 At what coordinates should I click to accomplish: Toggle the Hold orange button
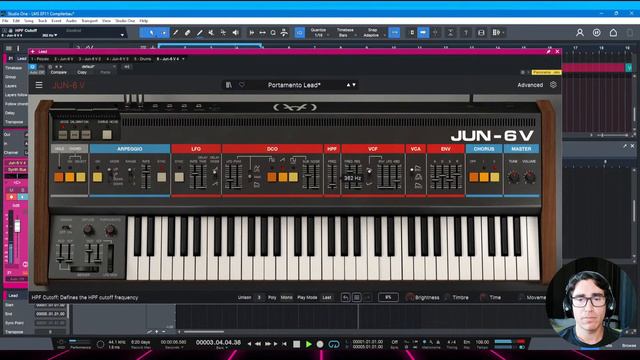59,177
